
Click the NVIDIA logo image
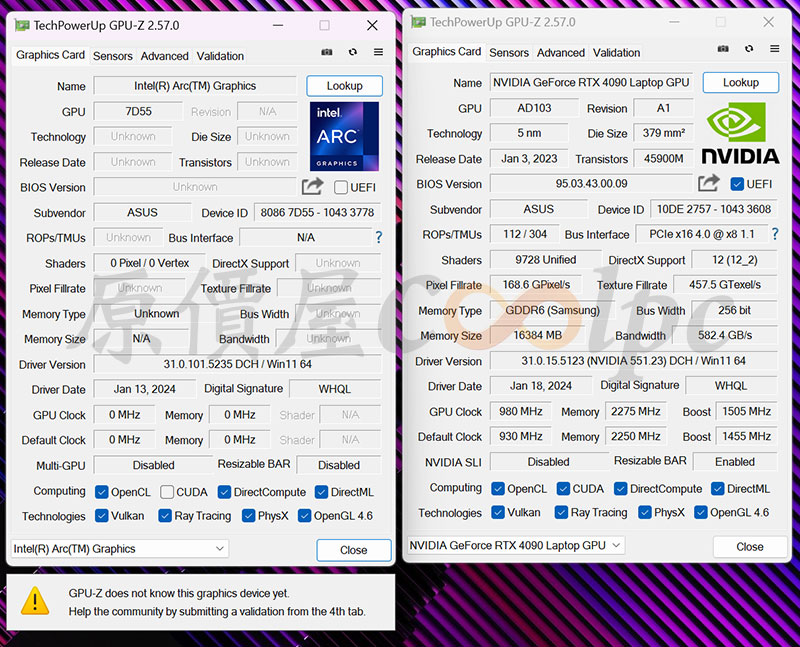click(740, 133)
